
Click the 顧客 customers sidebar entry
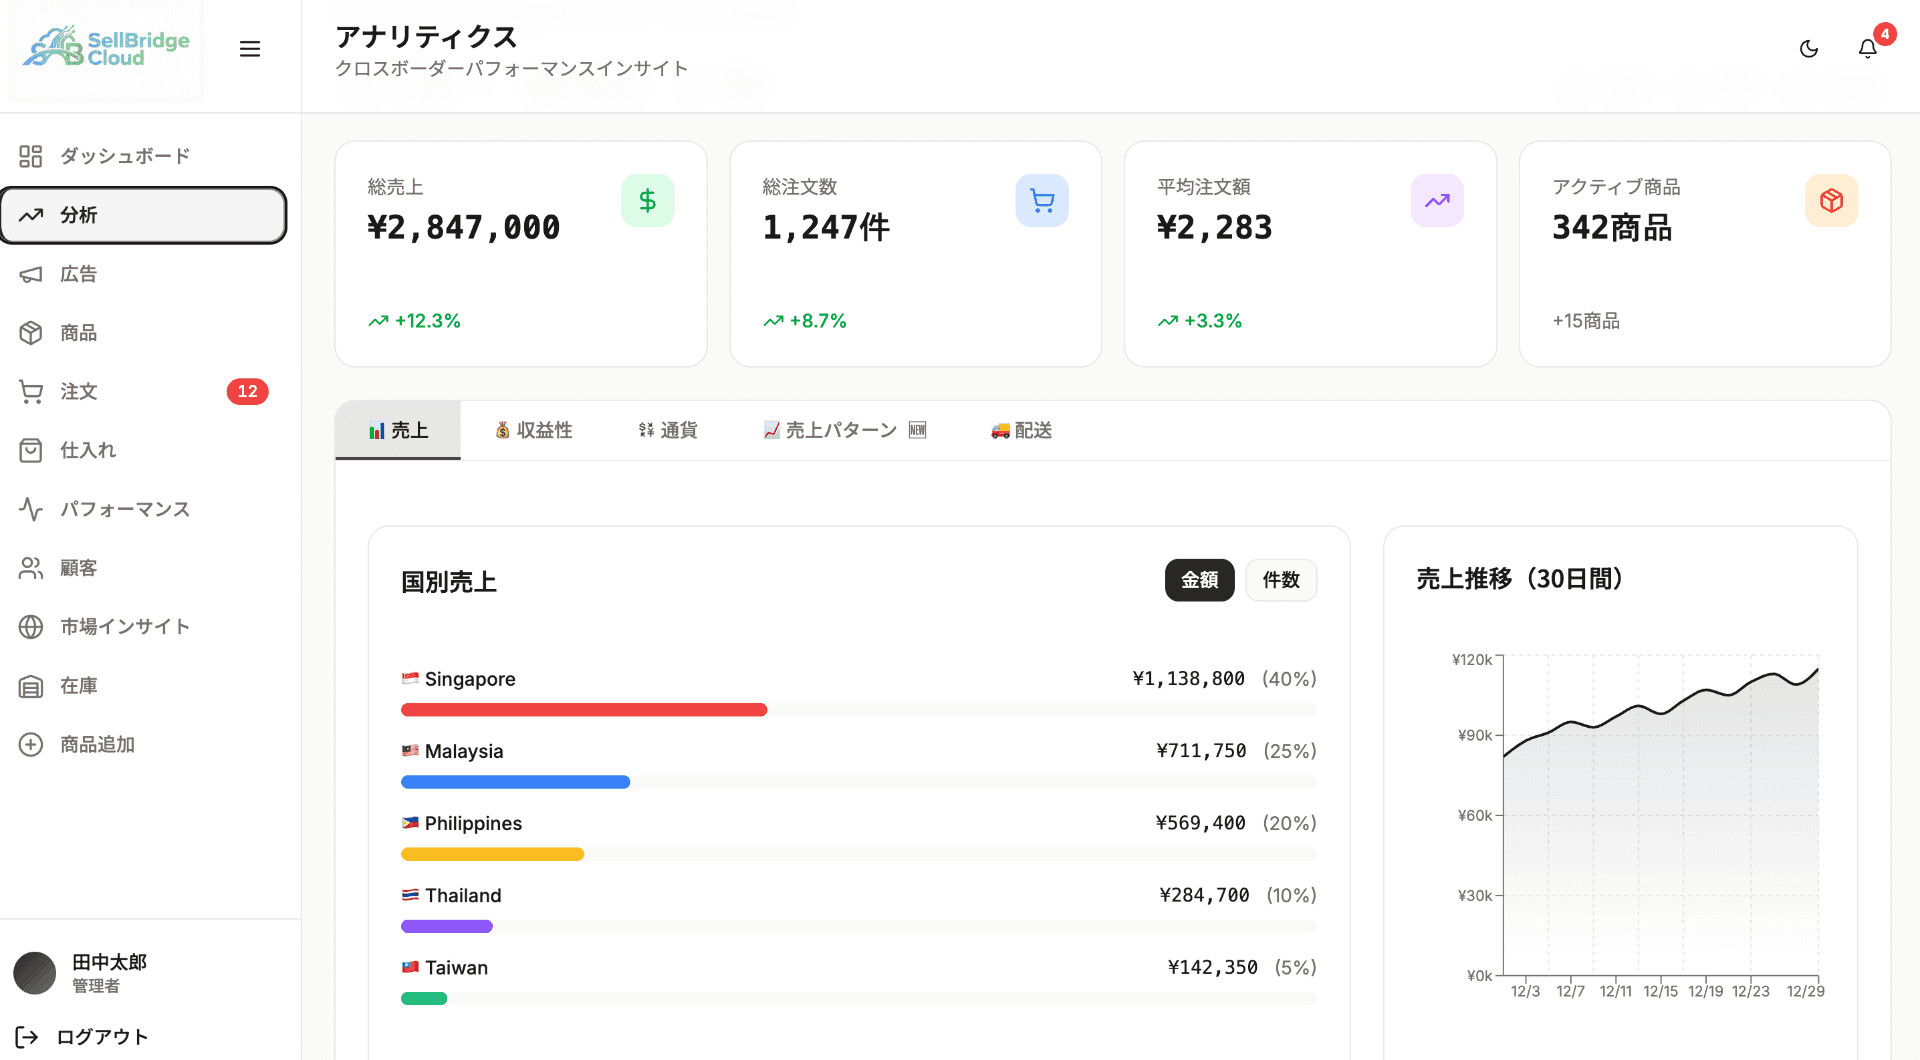[x=78, y=567]
